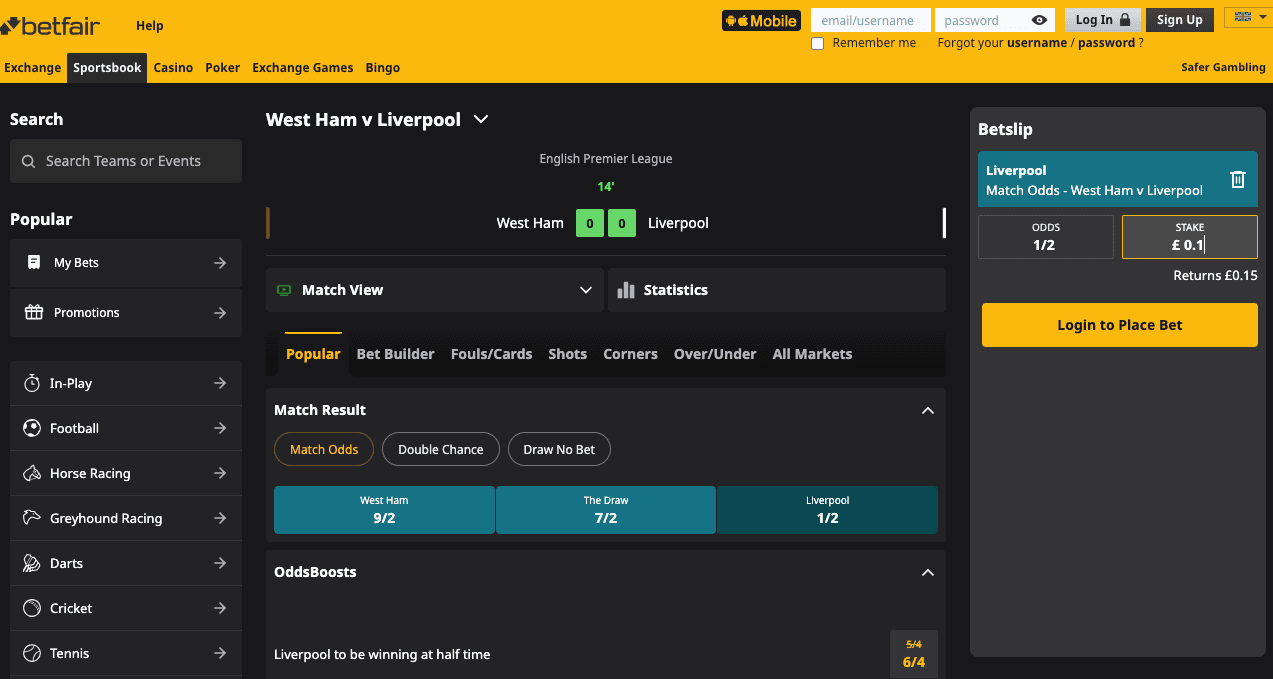Pick West Ham at 9/2
Viewport: 1273px width, 679px height.
click(384, 510)
